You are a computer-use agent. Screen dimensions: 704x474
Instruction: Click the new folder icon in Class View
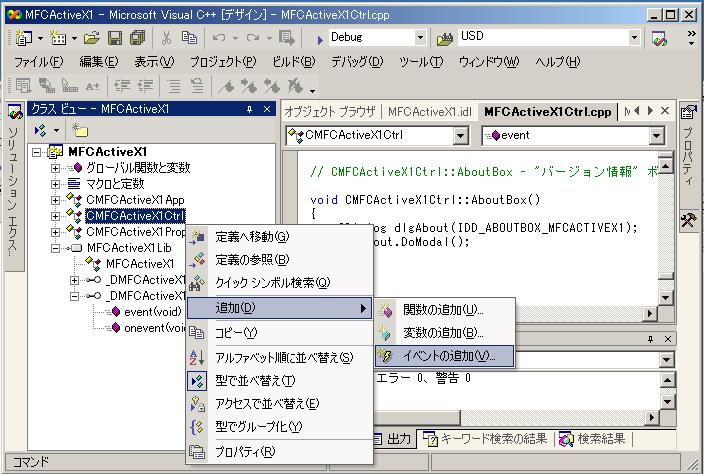[80, 131]
